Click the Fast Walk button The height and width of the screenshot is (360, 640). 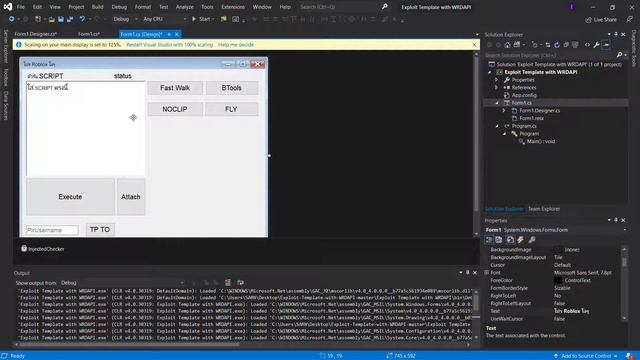175,88
